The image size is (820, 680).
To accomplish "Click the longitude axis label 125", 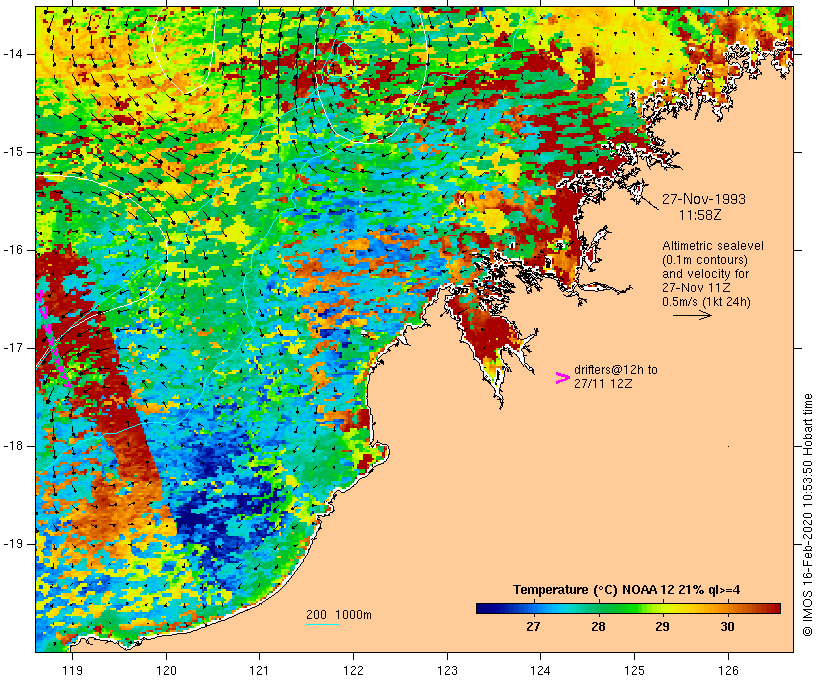I will [635, 670].
